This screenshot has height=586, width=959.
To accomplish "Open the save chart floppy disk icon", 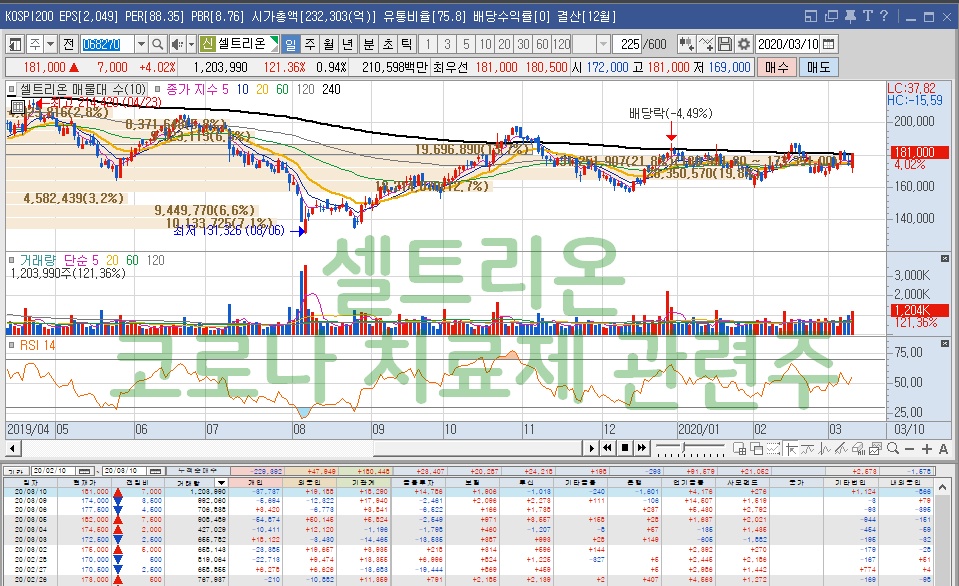I will click(725, 44).
